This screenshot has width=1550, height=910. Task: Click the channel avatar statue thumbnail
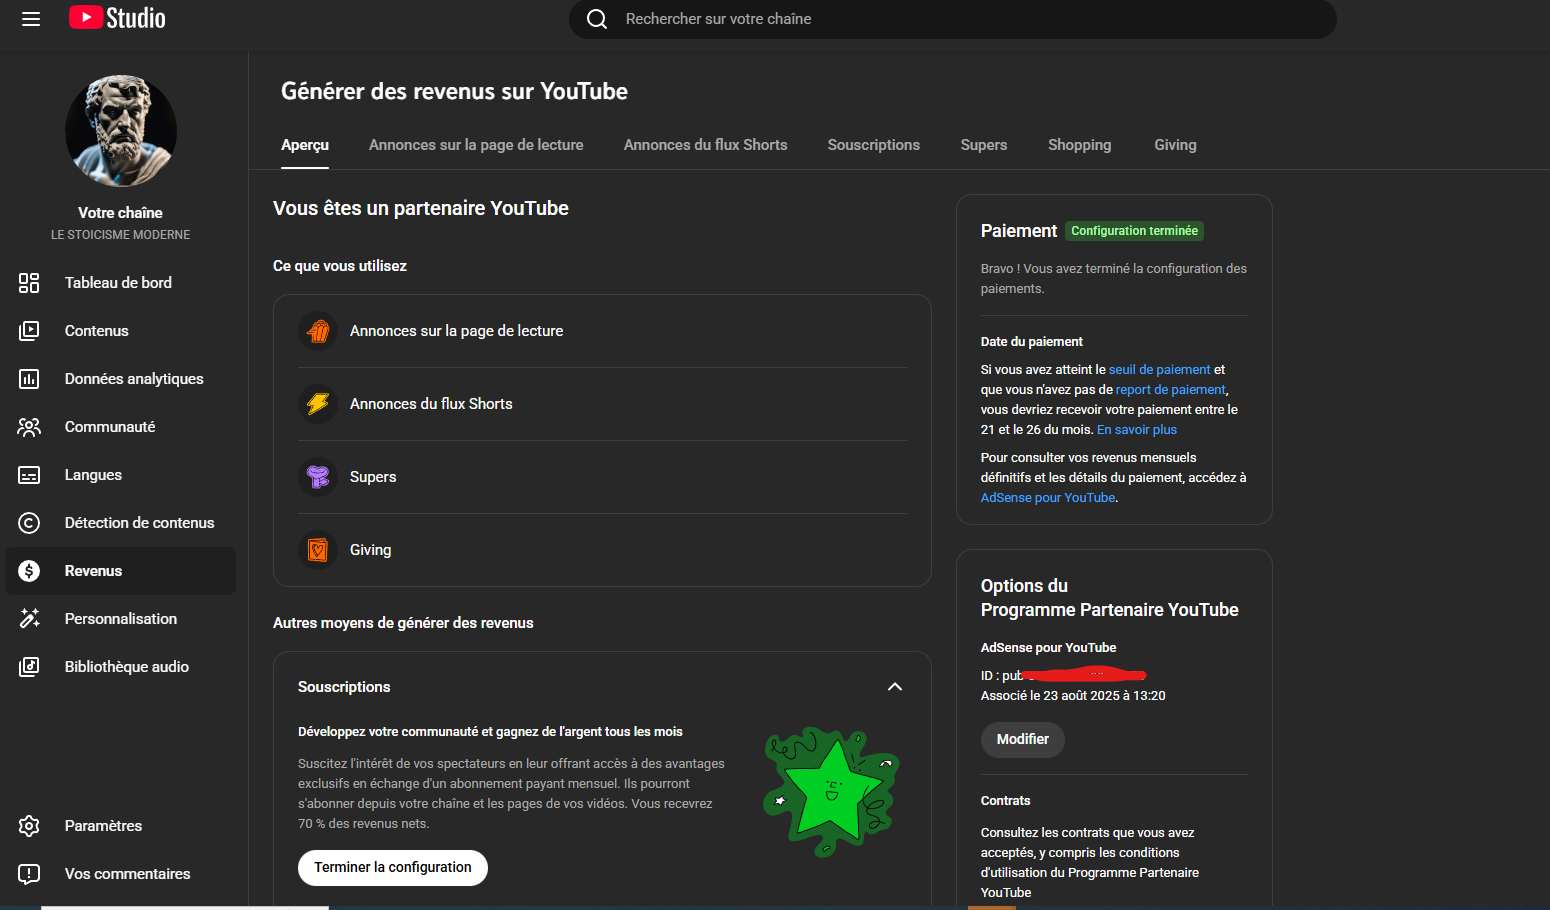tap(121, 131)
